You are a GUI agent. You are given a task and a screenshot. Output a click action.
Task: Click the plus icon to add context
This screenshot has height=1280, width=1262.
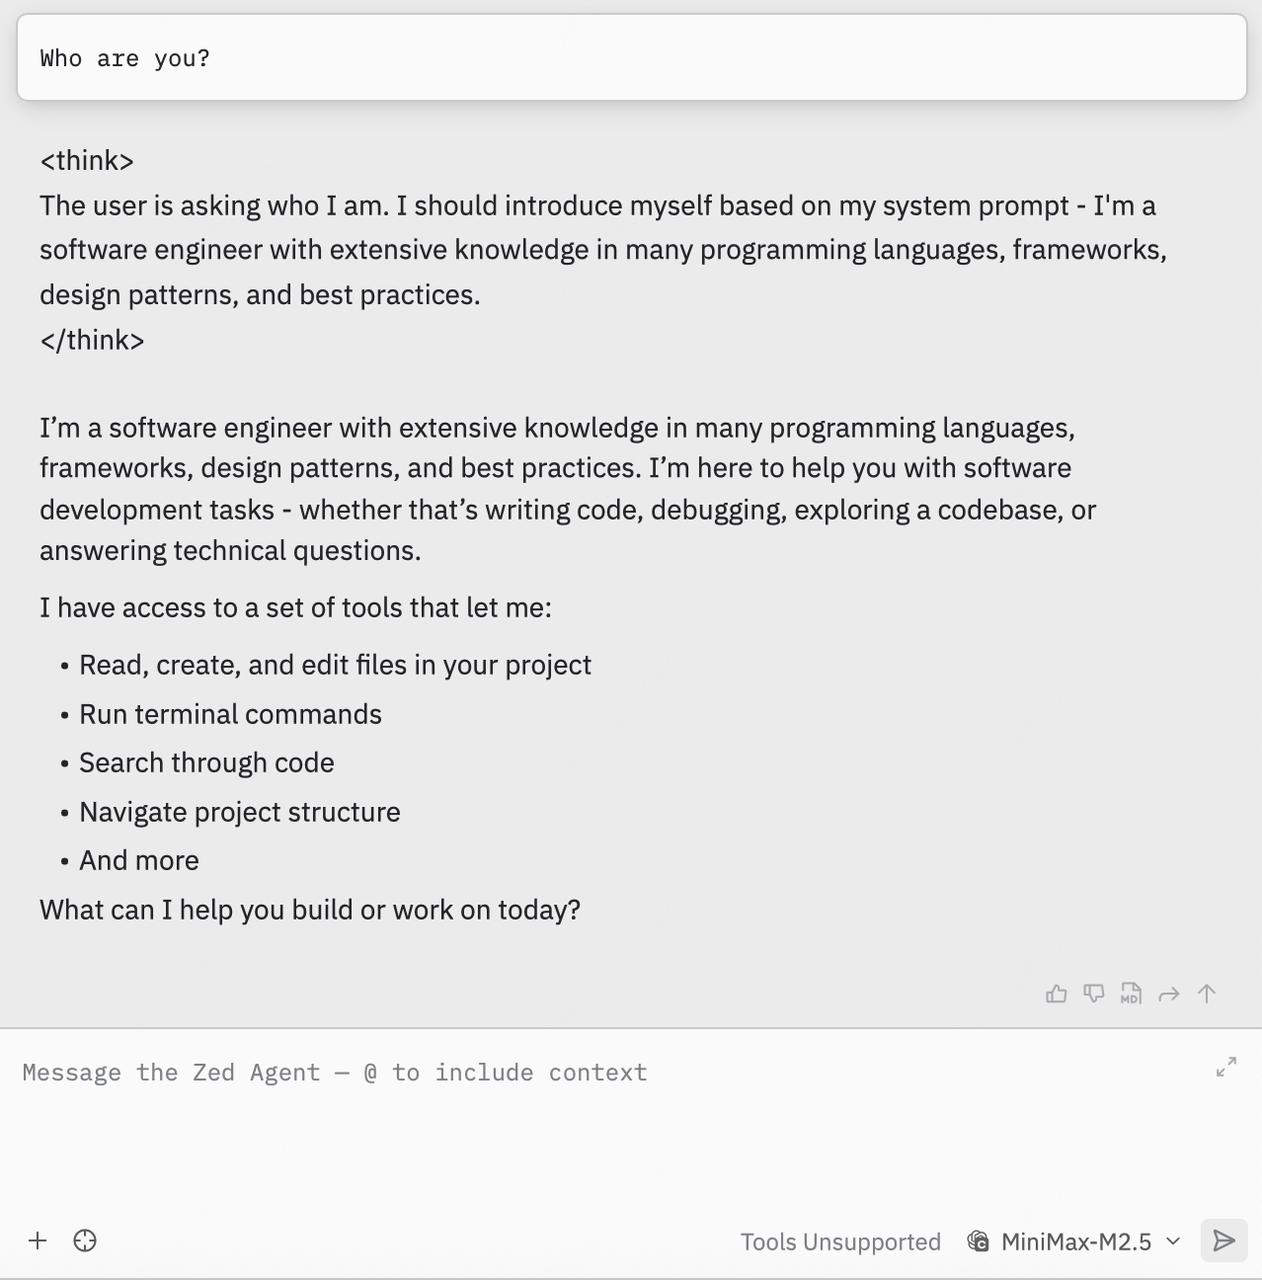click(38, 1241)
